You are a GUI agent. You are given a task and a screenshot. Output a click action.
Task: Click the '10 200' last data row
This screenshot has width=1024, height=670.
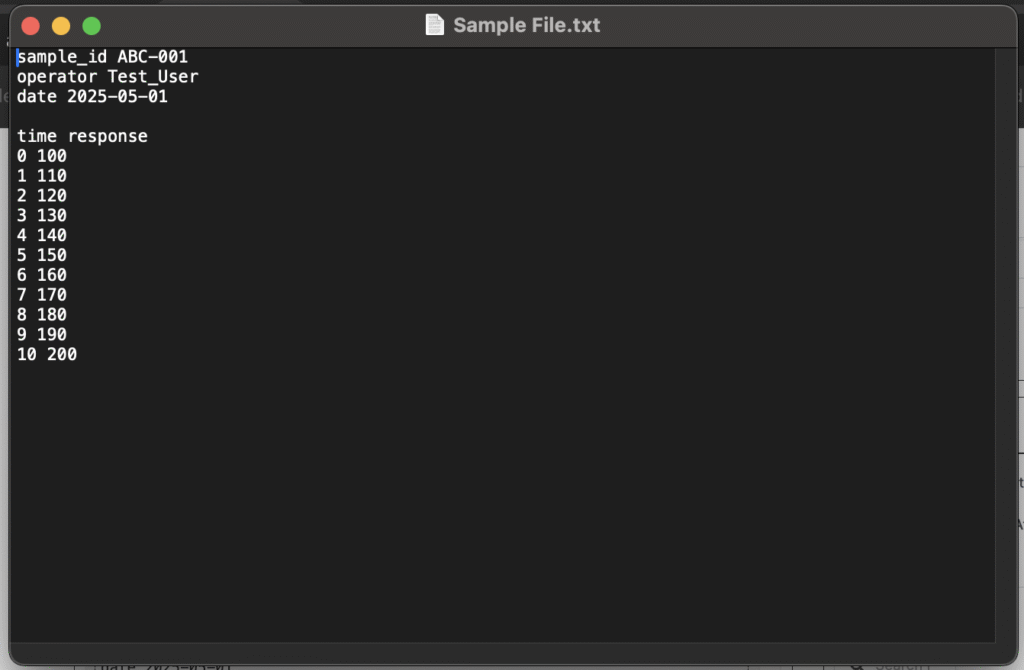pos(47,354)
